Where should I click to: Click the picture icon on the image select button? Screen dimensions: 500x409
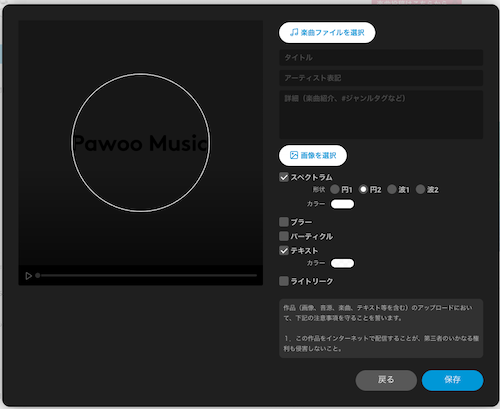pos(294,155)
